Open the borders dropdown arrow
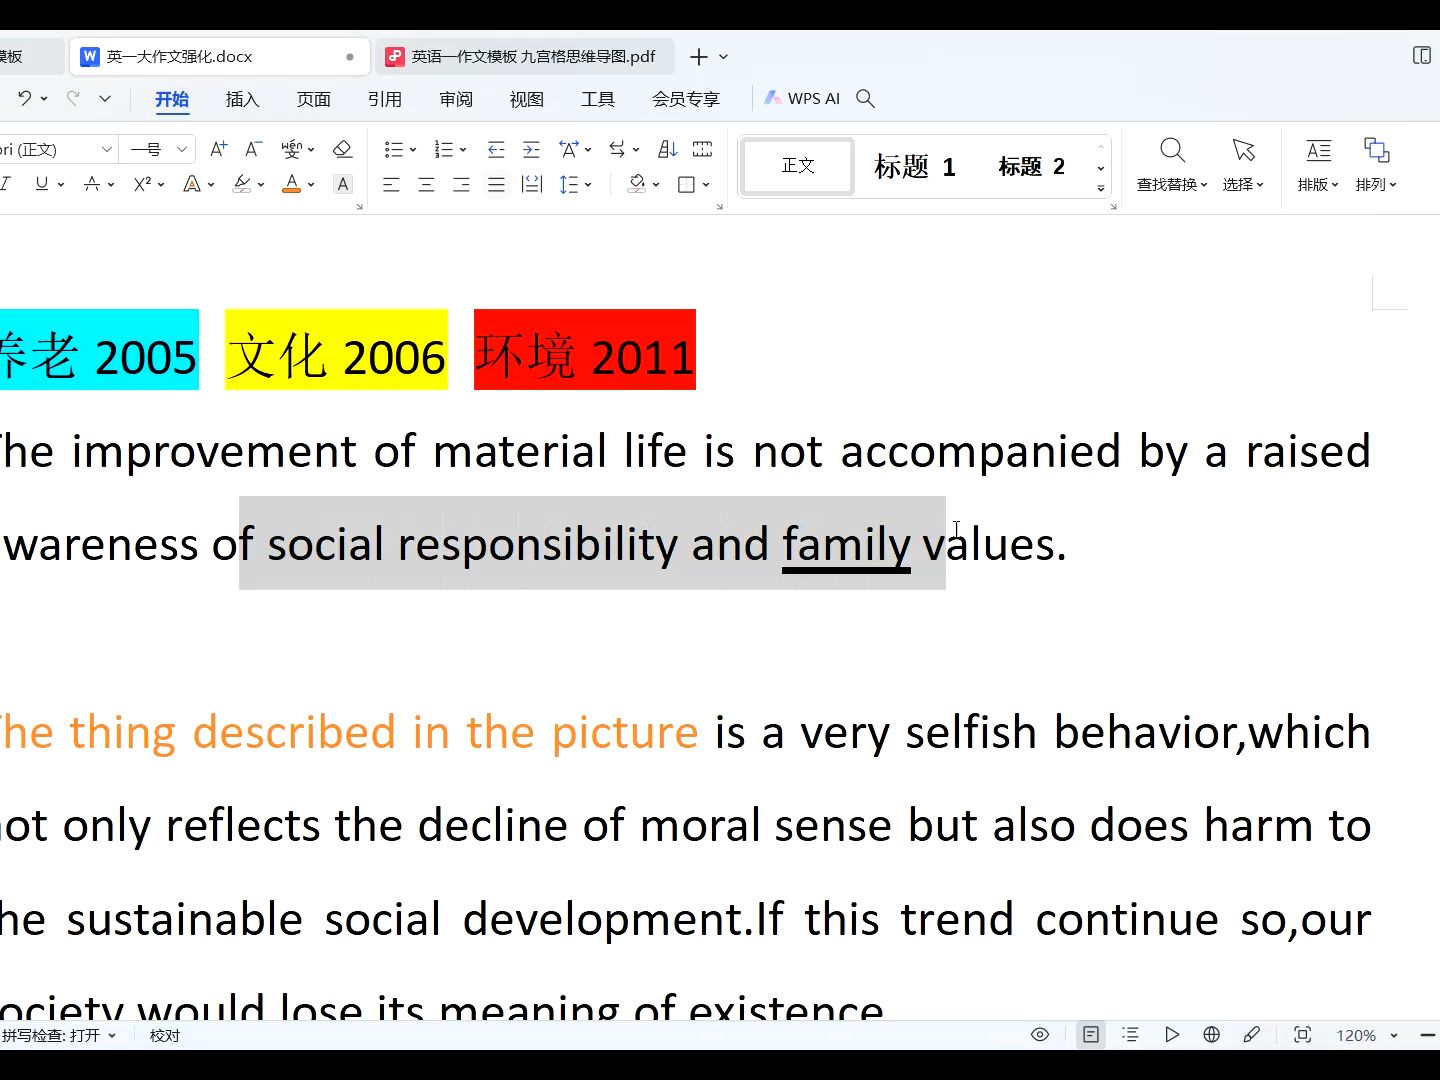Image resolution: width=1440 pixels, height=1080 pixels. pyautogui.click(x=706, y=184)
